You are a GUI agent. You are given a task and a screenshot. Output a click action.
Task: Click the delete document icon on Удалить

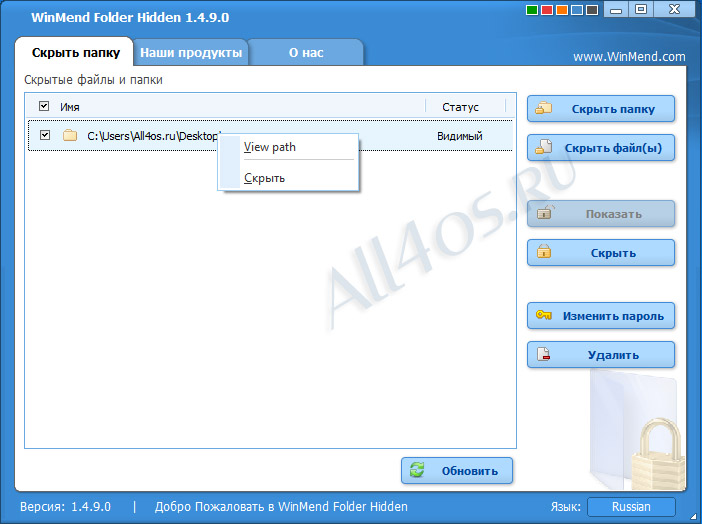(543, 354)
